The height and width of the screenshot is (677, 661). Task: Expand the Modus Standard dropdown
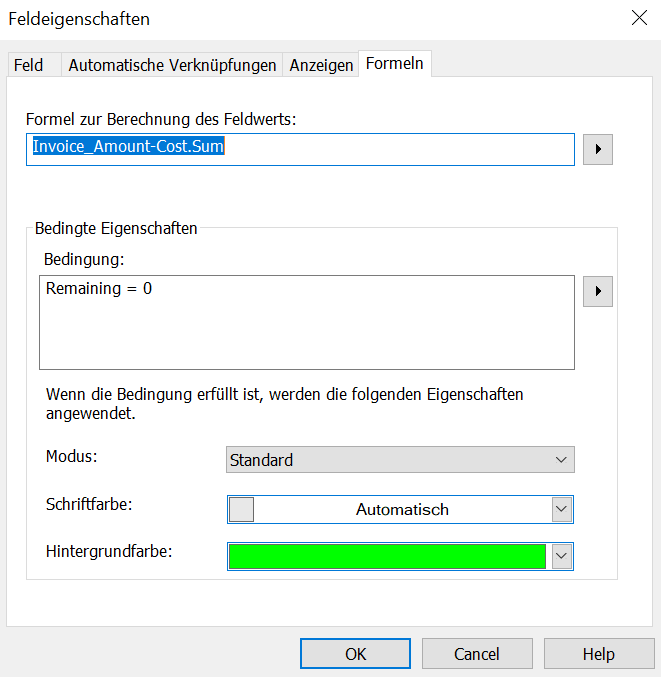pyautogui.click(x=400, y=459)
